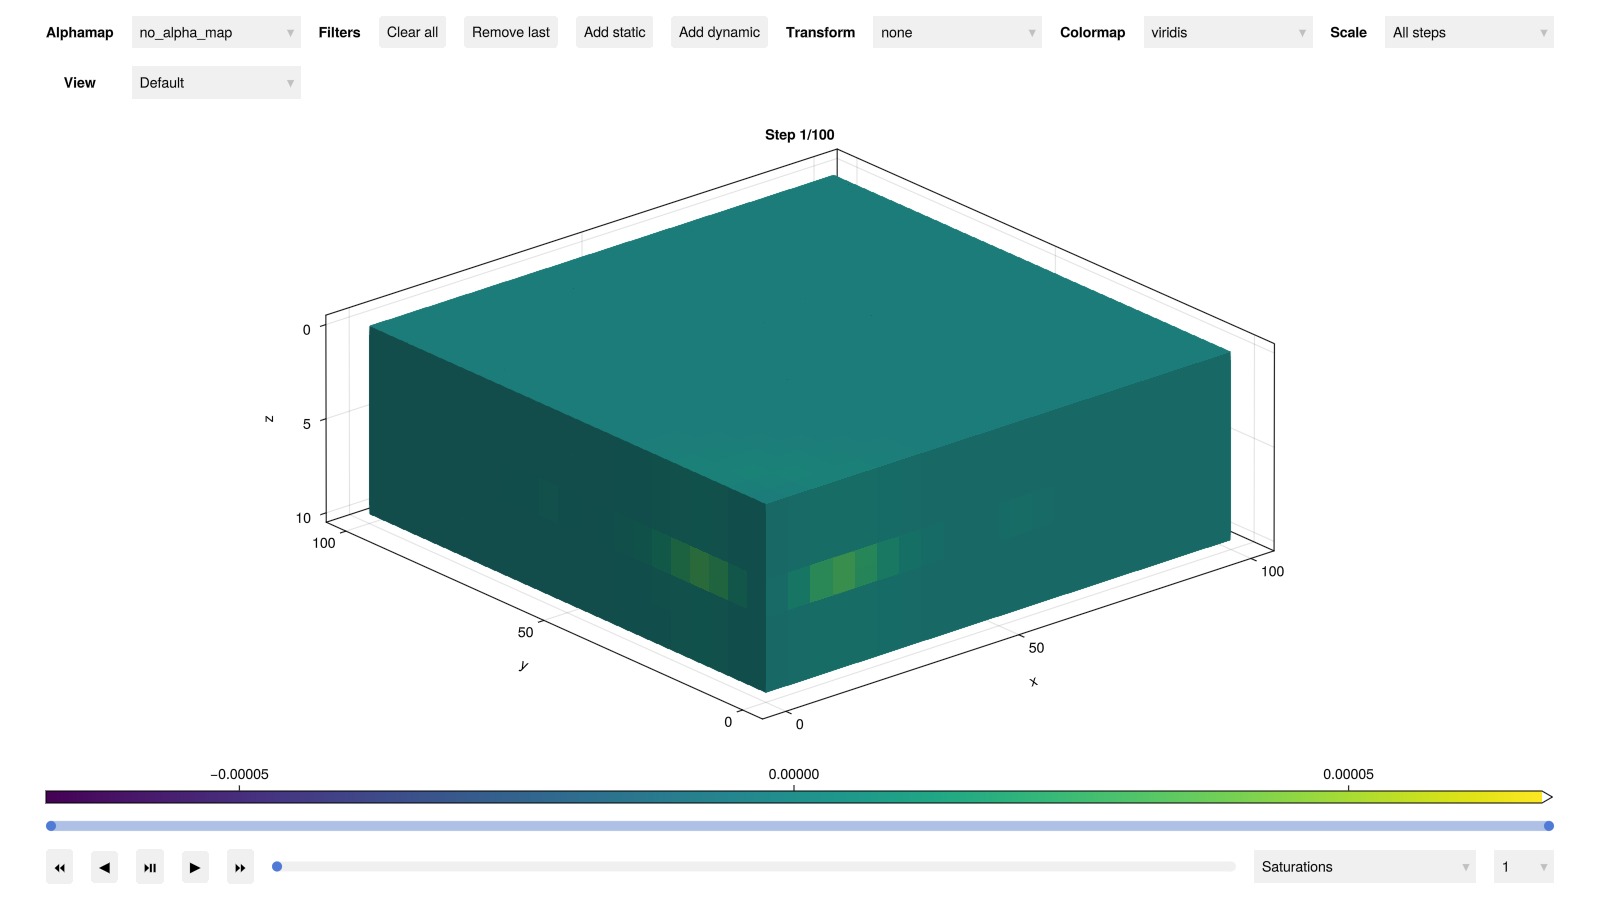
Task: Click the left handle of color range slider
Action: pos(51,826)
